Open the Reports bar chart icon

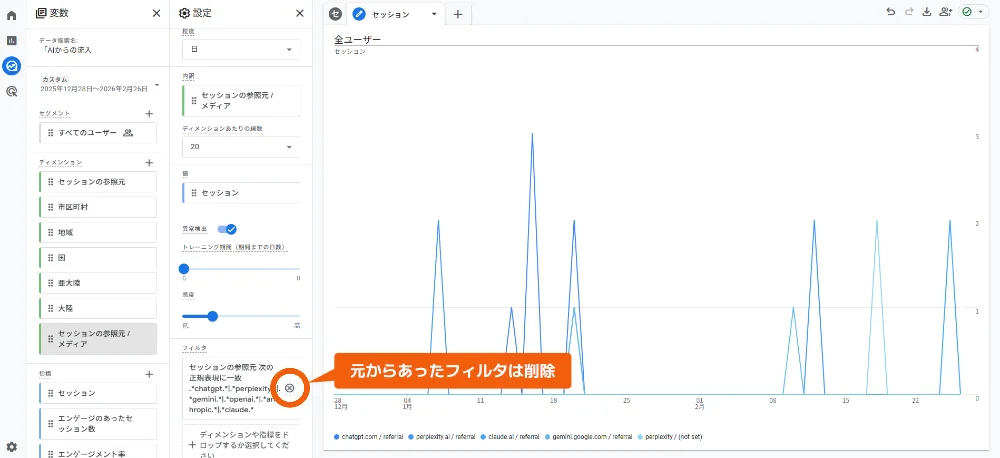[x=12, y=40]
